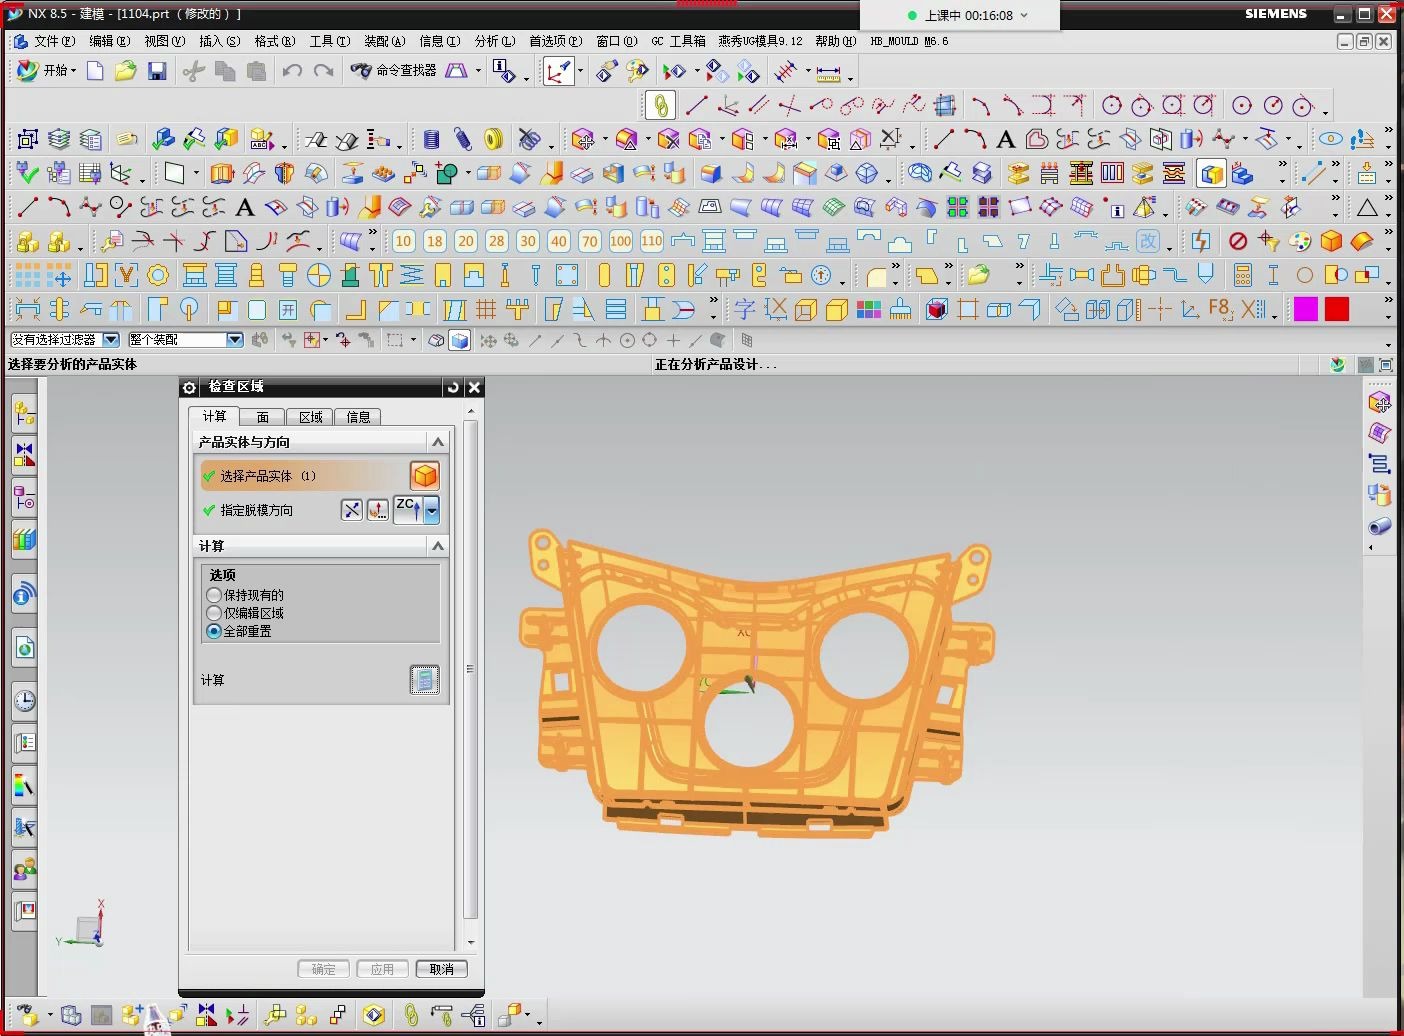Switch to the 区域 tab

pyautogui.click(x=310, y=417)
